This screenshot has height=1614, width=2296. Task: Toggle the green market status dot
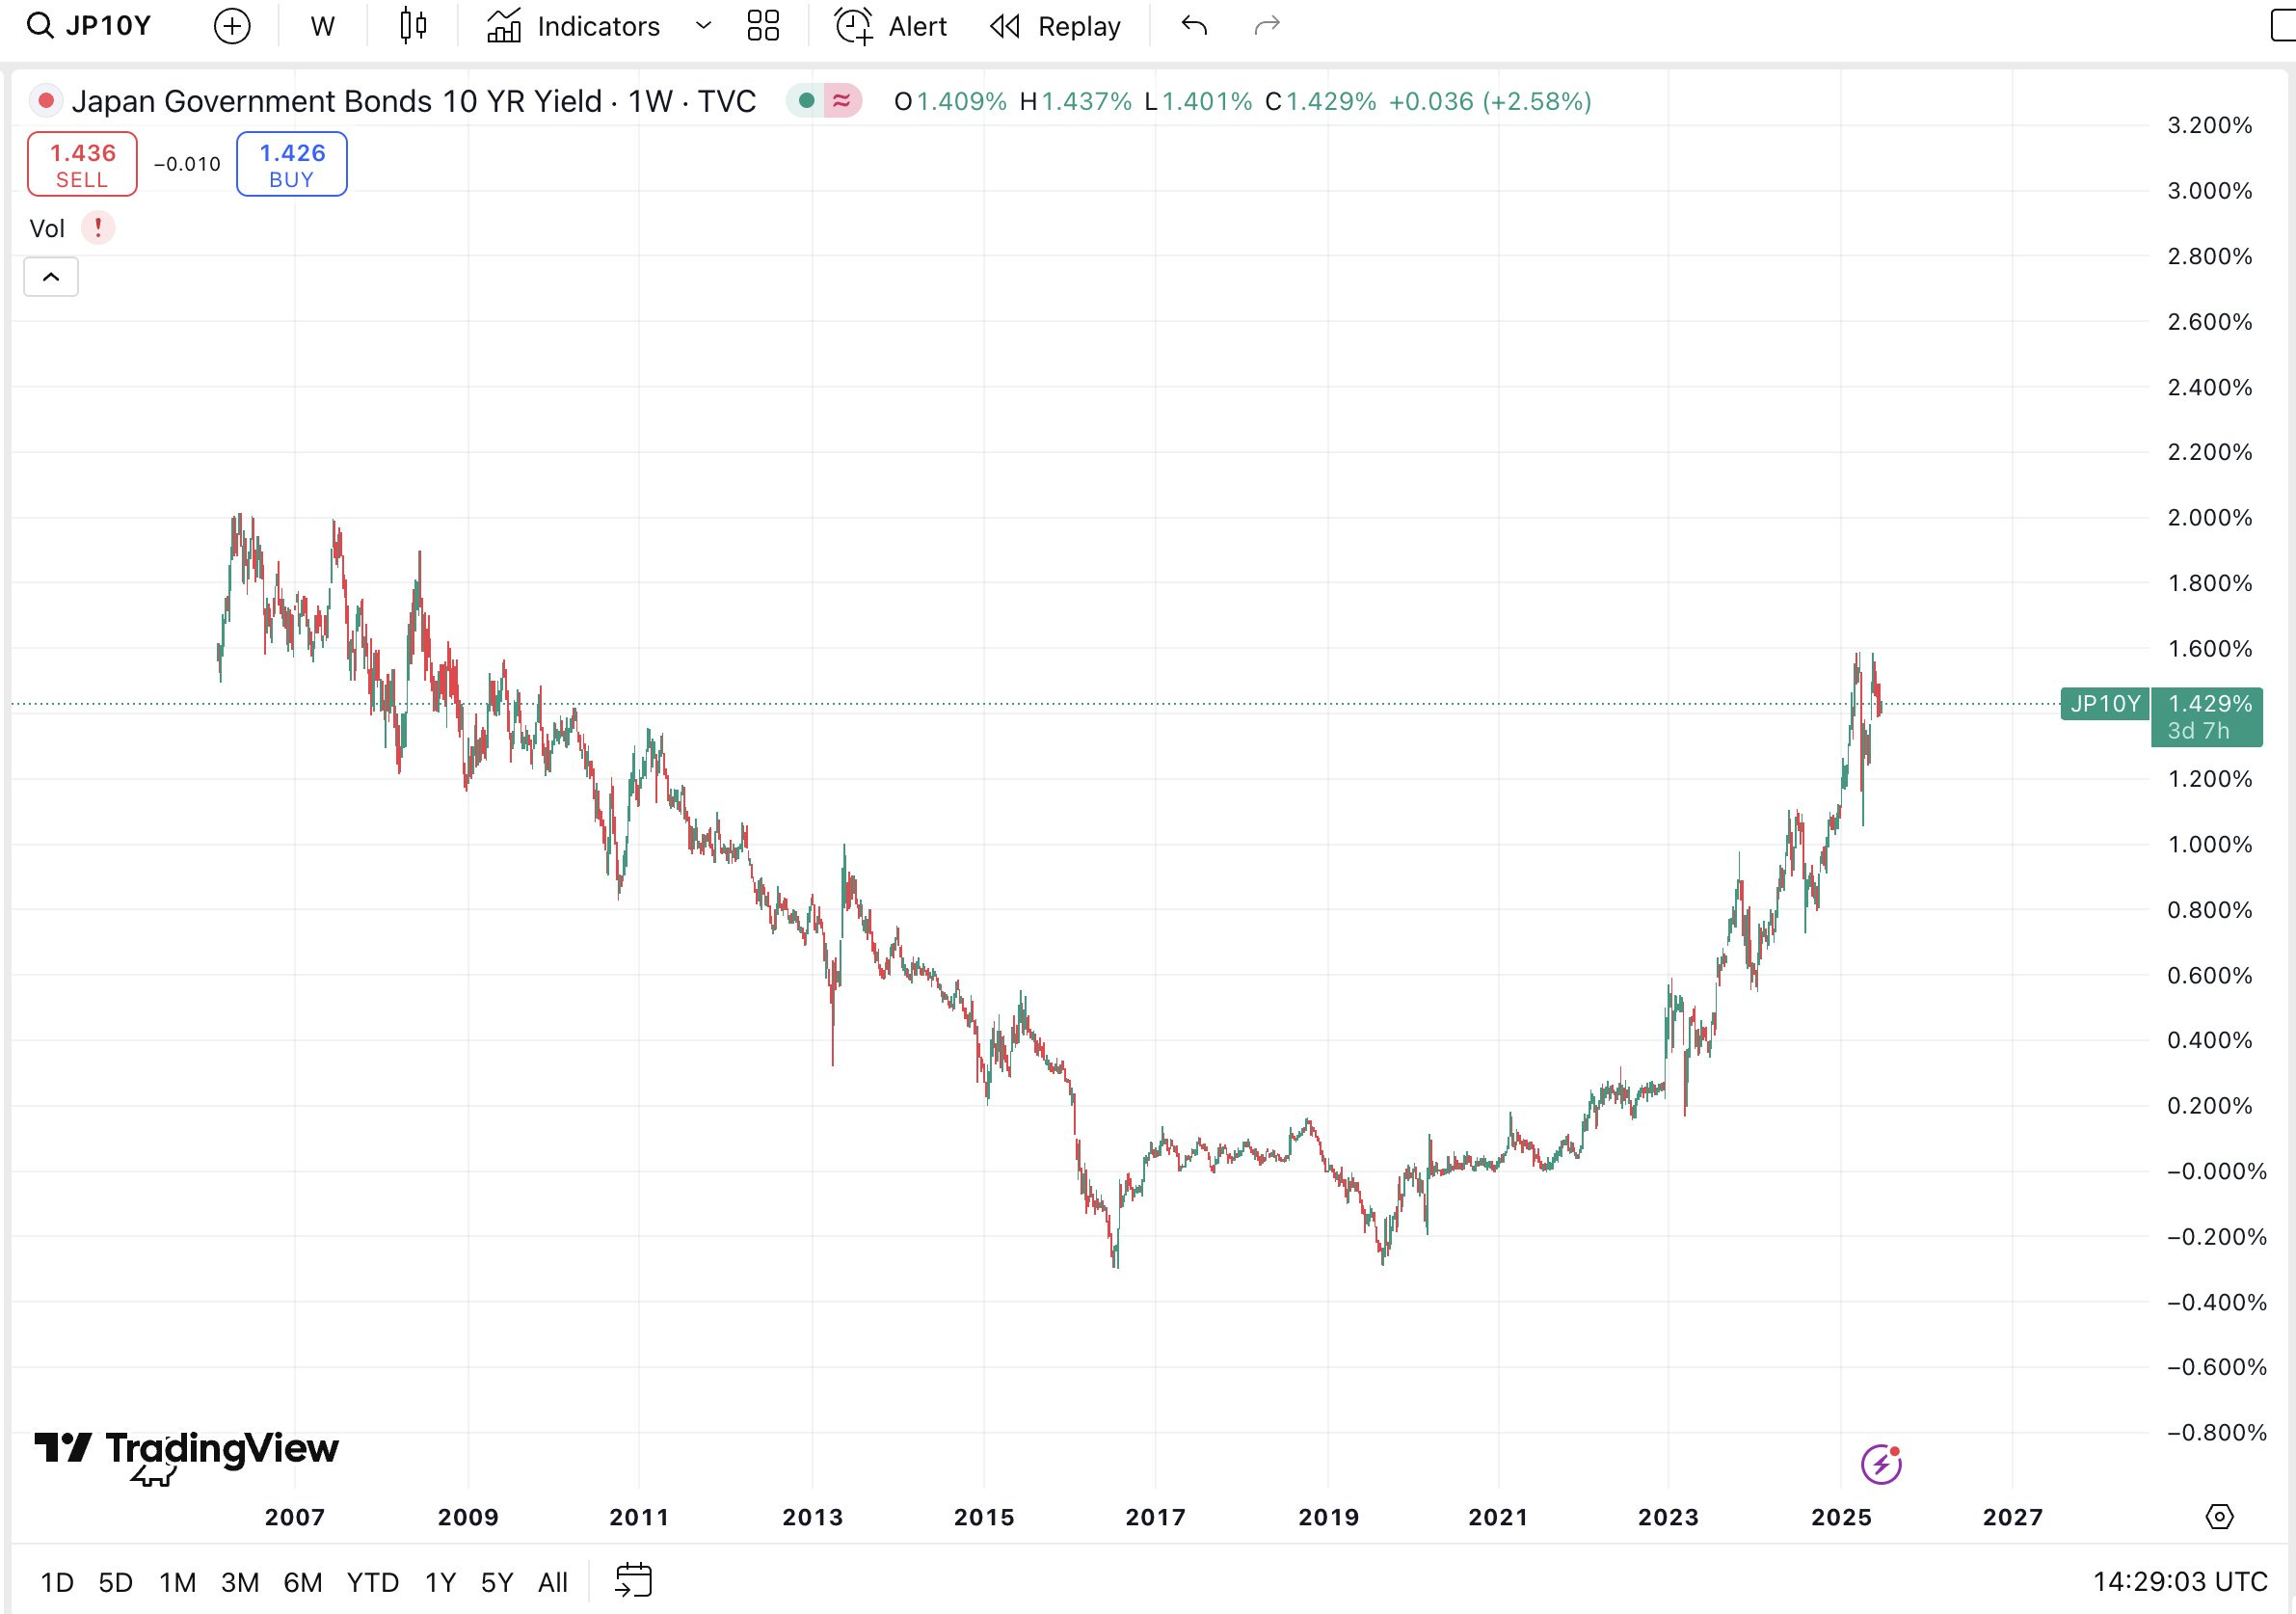coord(806,101)
